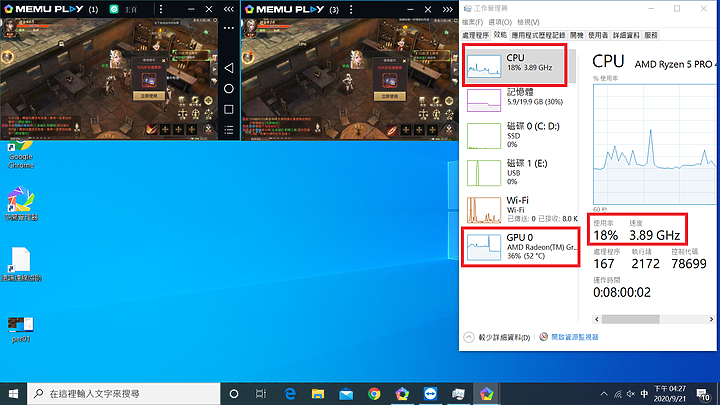Image resolution: width=720 pixels, height=405 pixels.
Task: Click three-dot more button in MEmu sidebar
Action: (229, 28)
